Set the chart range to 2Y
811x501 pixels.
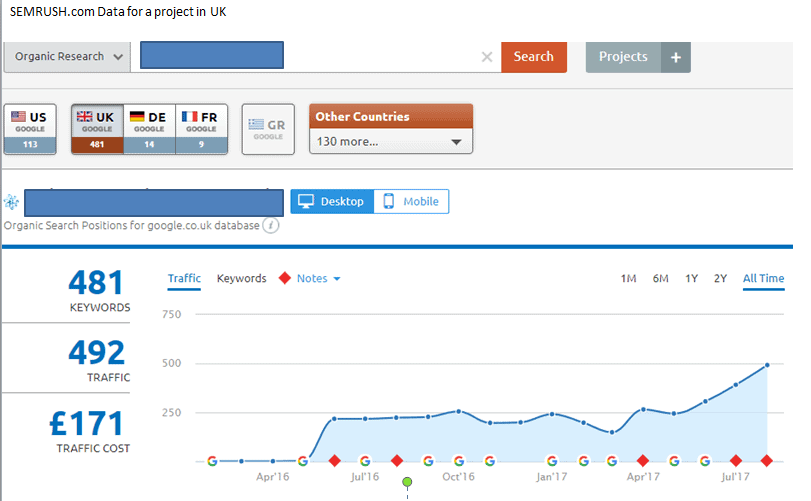point(720,279)
